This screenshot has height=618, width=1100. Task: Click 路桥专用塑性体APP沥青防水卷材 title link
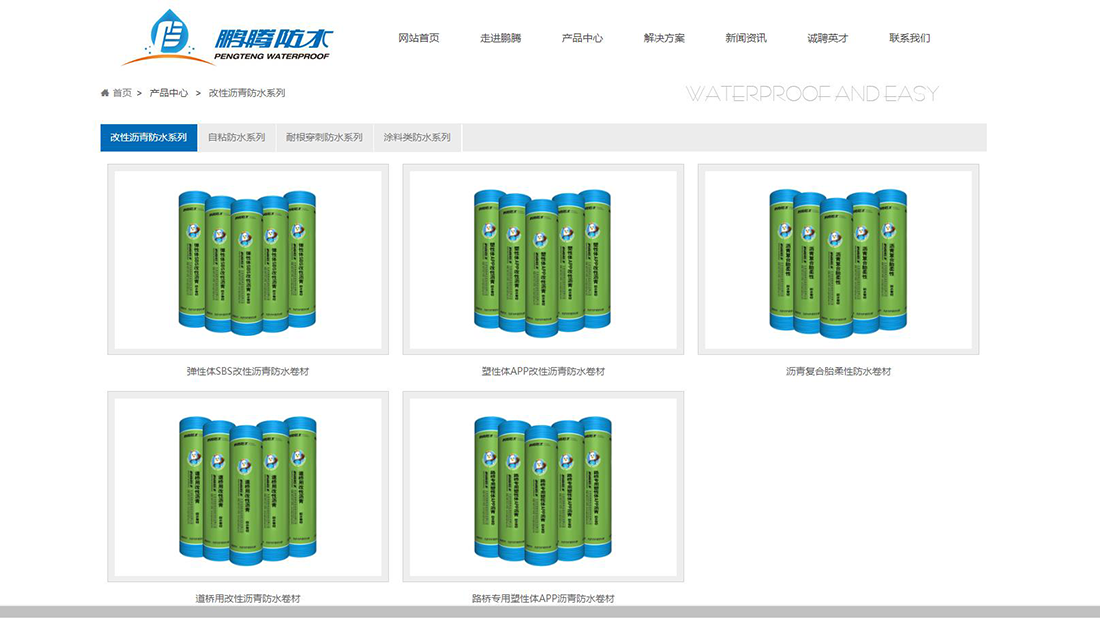(543, 599)
